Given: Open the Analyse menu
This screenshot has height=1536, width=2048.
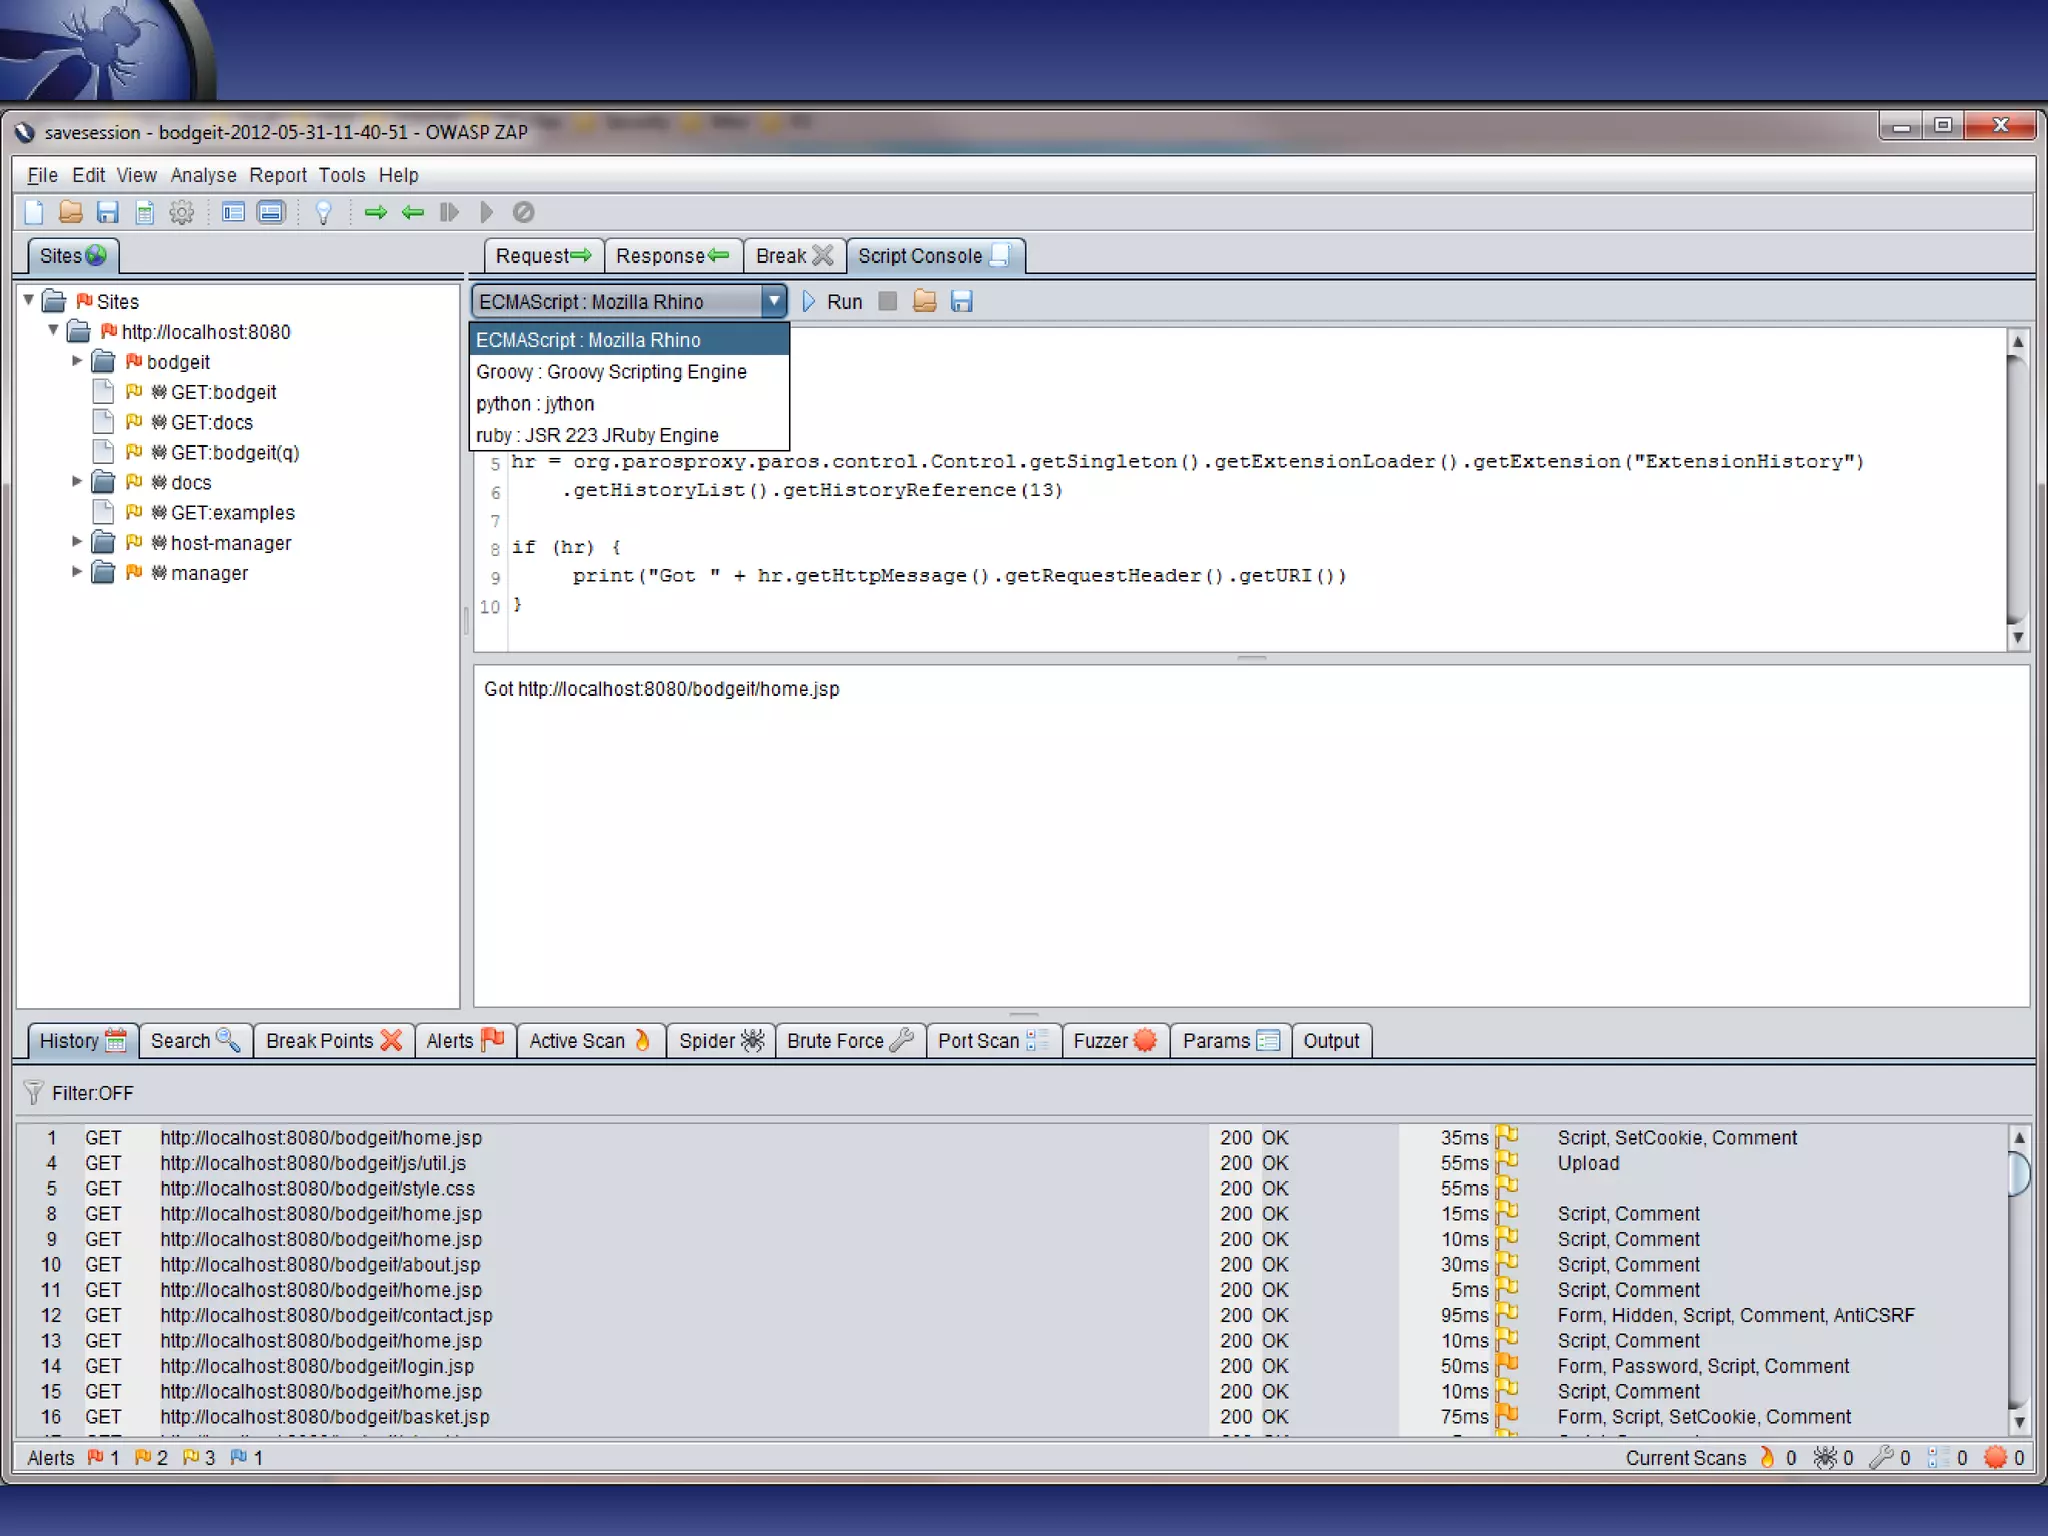Looking at the screenshot, I should coord(203,175).
